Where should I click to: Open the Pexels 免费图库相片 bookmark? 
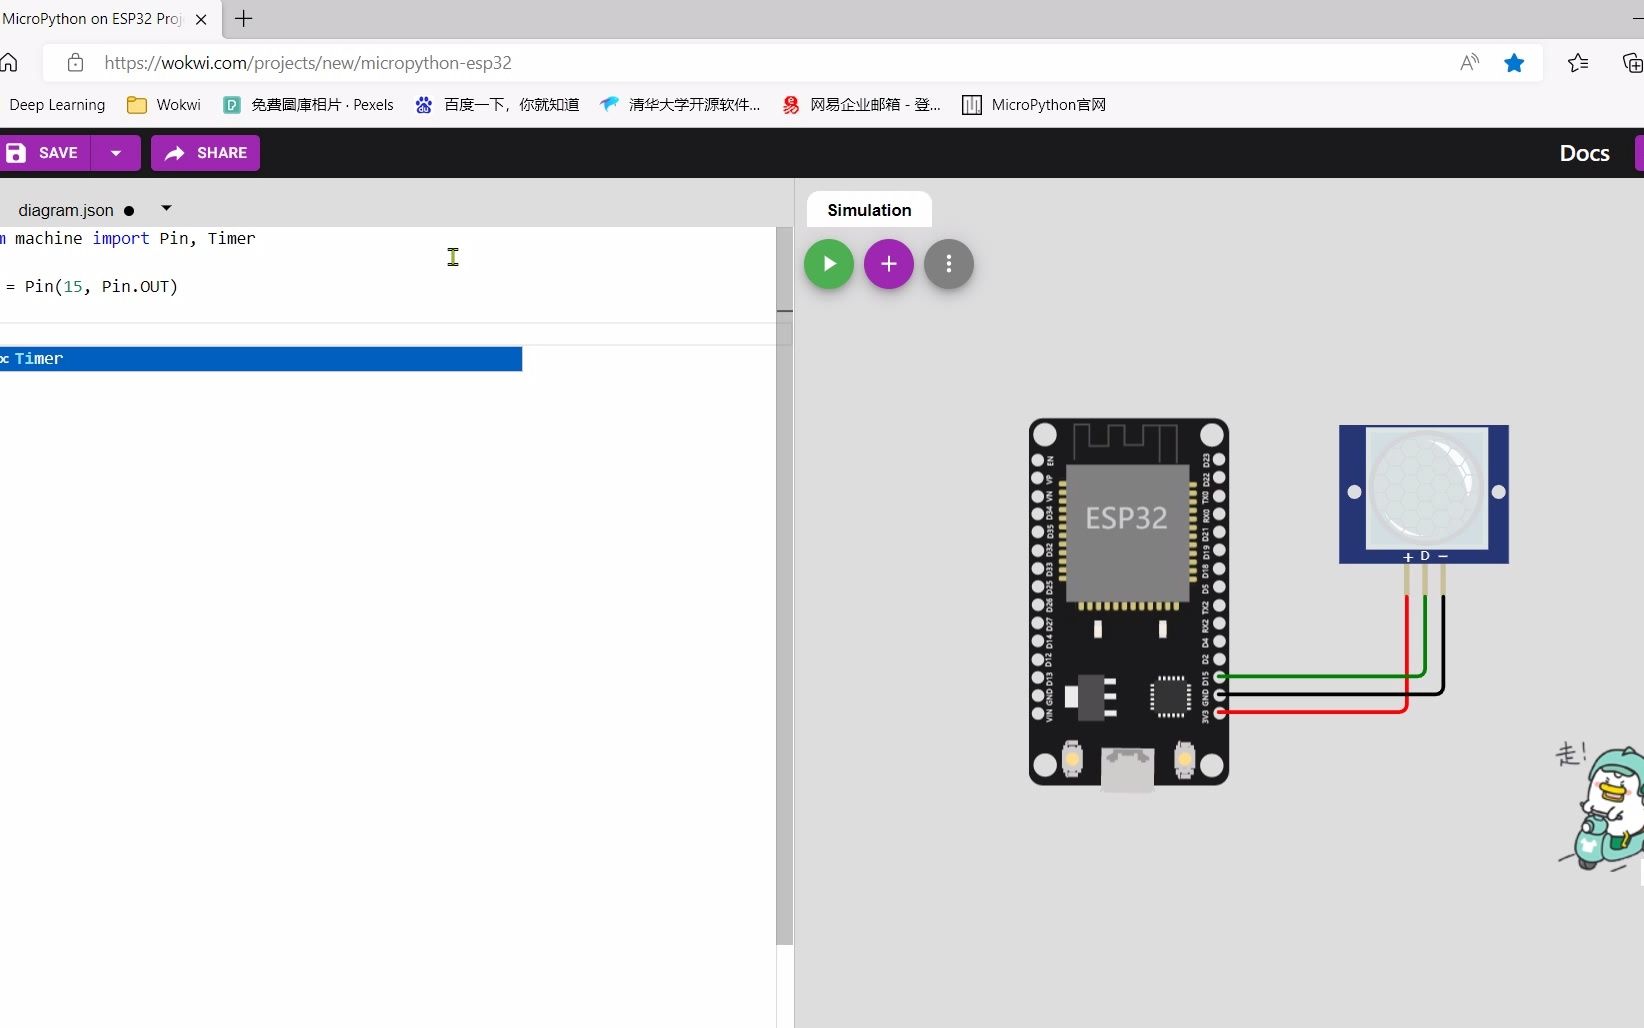308,104
